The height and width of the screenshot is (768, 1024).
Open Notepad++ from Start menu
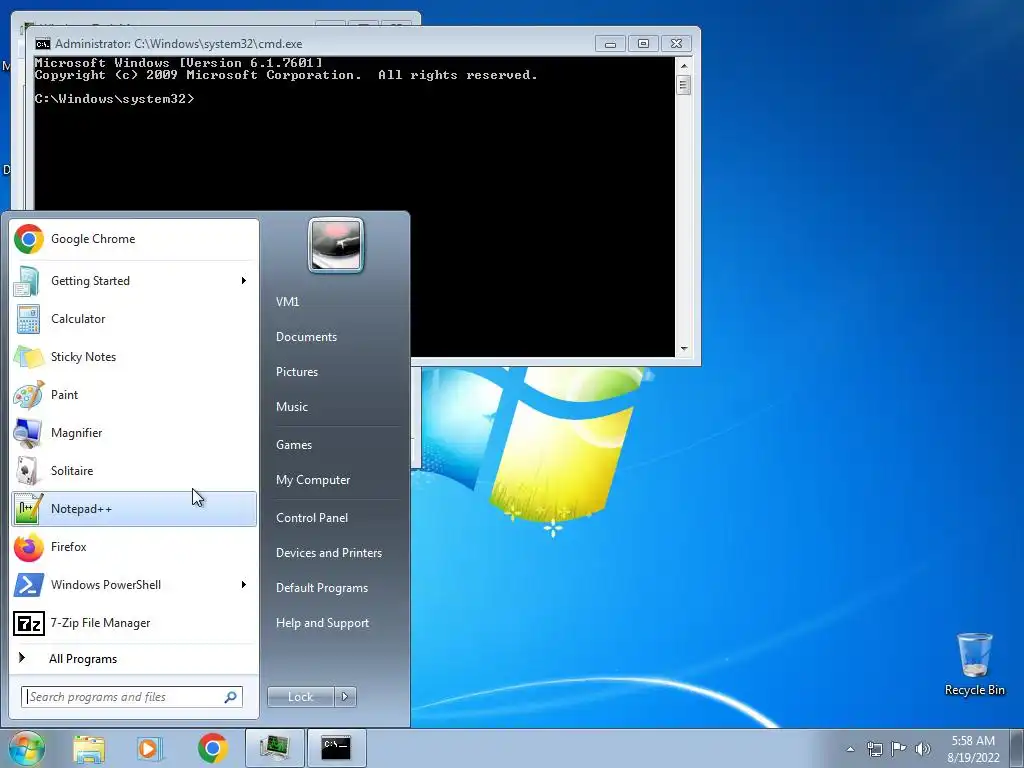(x=134, y=509)
